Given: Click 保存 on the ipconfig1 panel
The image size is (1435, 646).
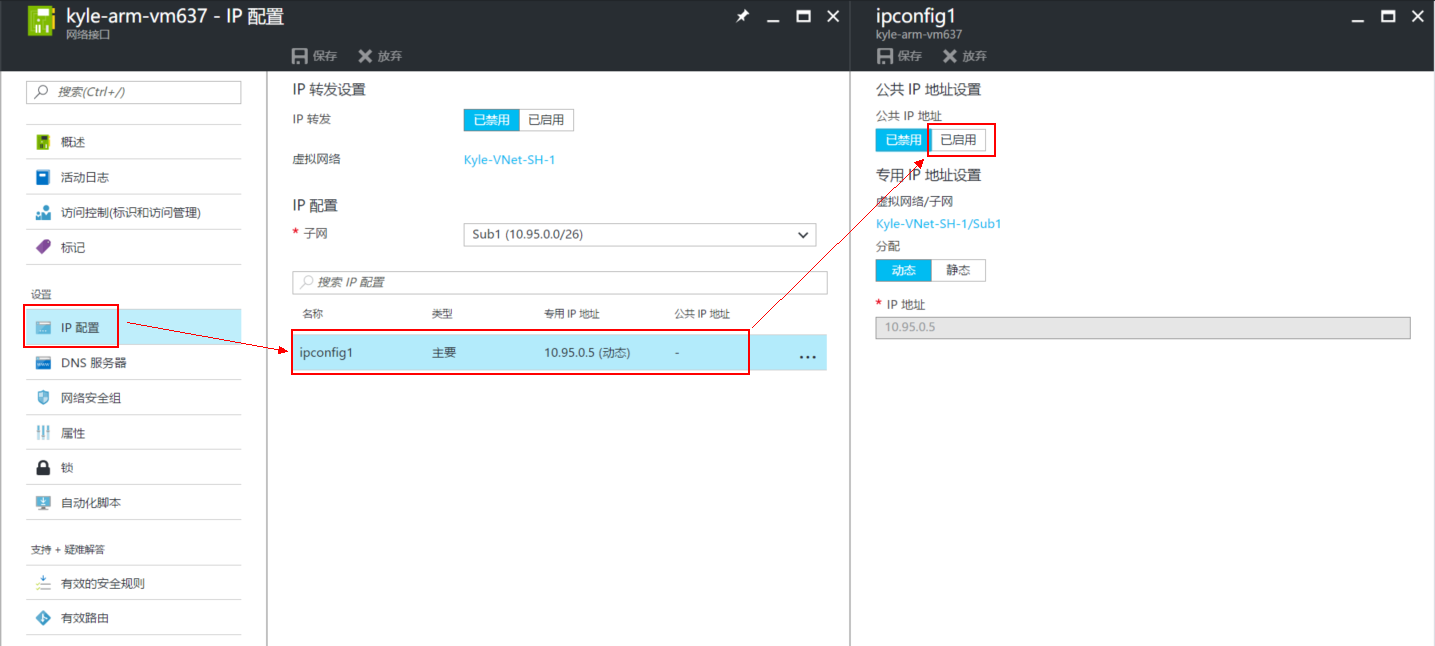Looking at the screenshot, I should (900, 55).
